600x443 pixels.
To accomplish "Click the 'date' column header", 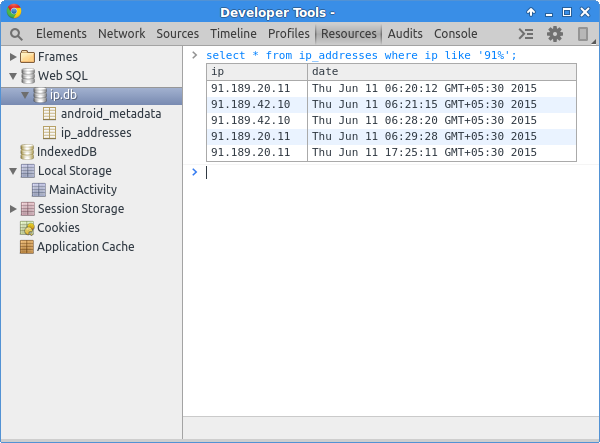I will pyautogui.click(x=442, y=72).
